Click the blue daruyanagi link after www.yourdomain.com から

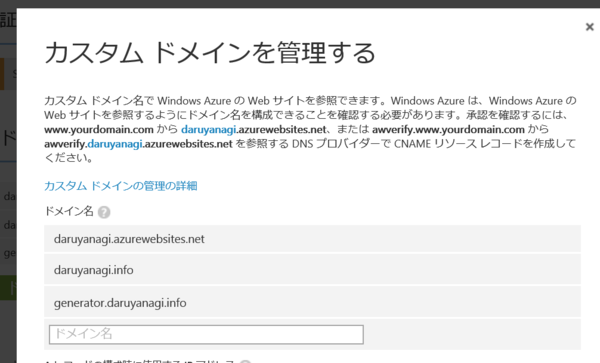click(208, 130)
